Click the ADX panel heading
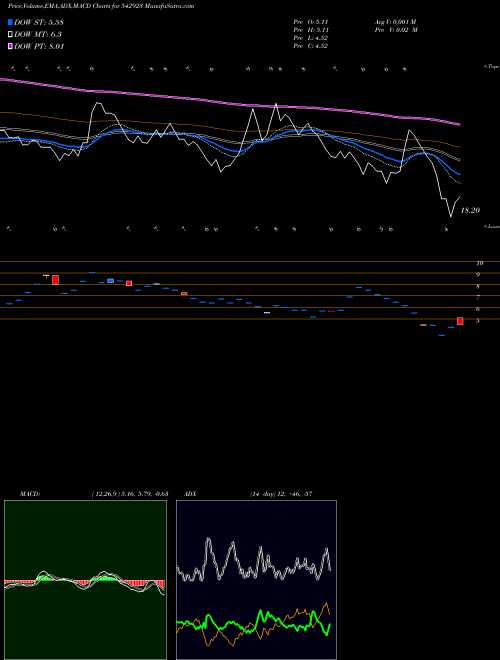500x660 pixels. [190, 493]
